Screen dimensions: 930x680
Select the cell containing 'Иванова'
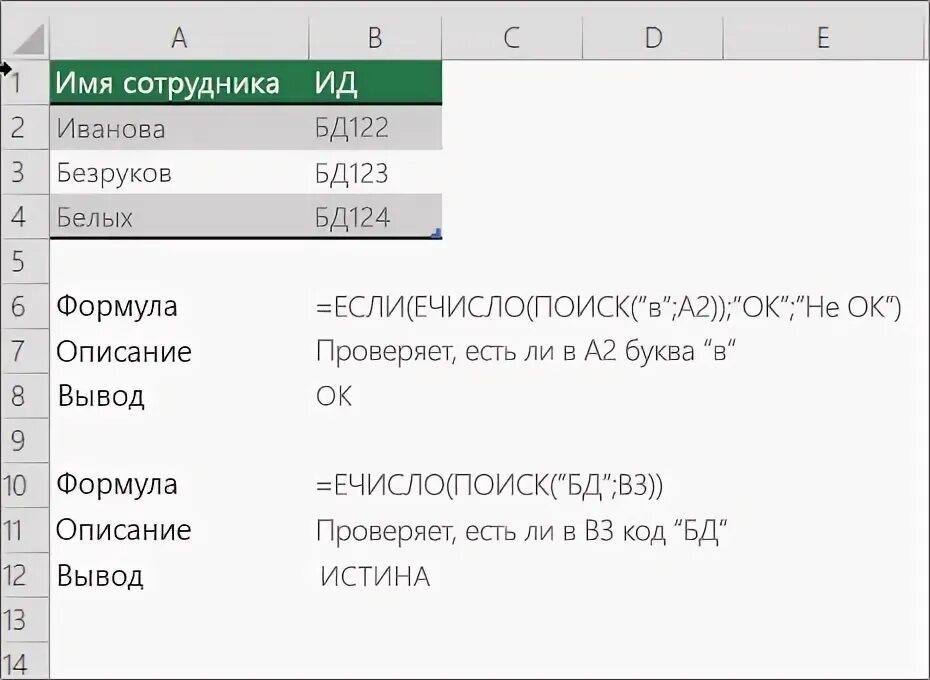point(179,128)
